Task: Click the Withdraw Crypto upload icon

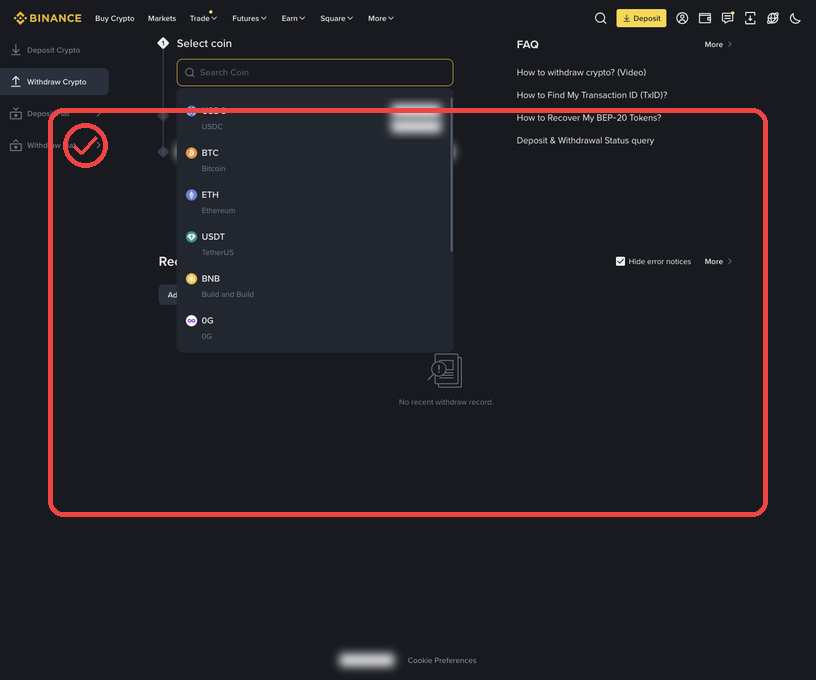Action: click(16, 82)
